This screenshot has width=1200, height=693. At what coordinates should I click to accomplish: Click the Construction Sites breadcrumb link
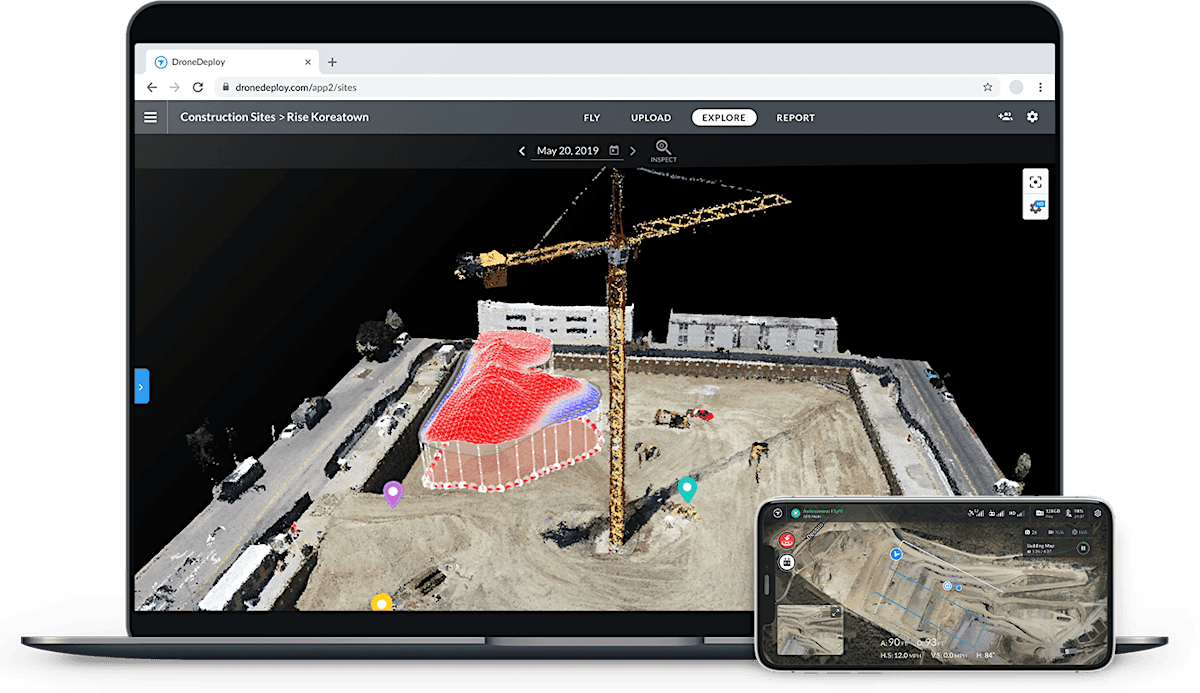point(227,117)
